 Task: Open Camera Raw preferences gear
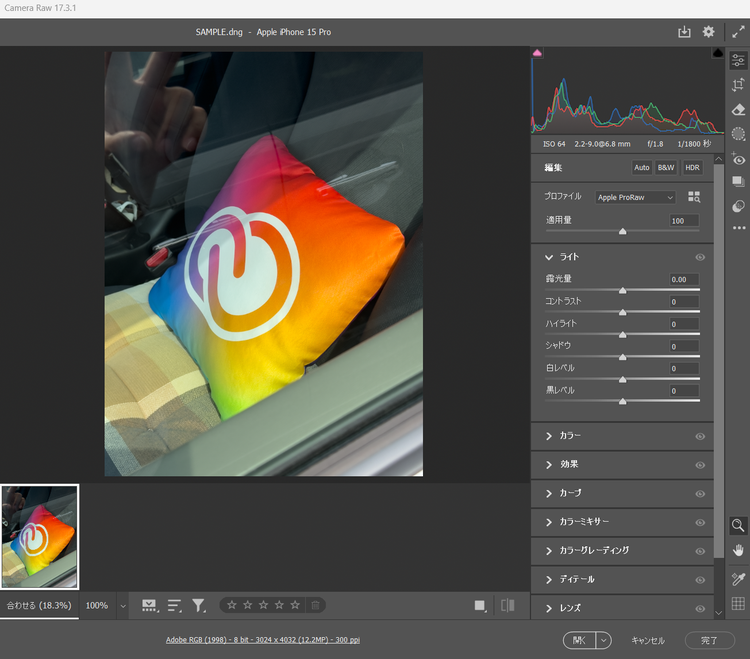[x=708, y=32]
